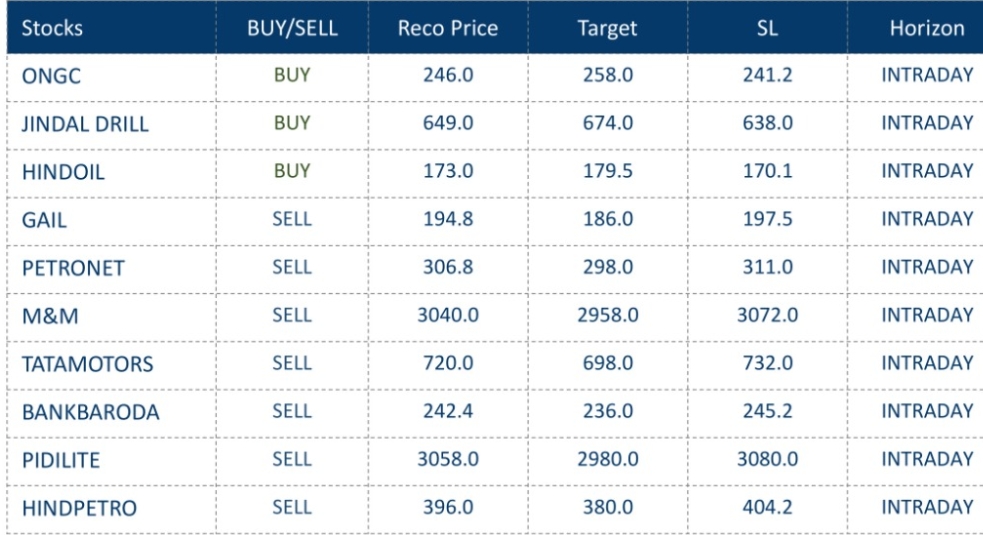Click the TATAMOTORS stock name

click(x=86, y=364)
